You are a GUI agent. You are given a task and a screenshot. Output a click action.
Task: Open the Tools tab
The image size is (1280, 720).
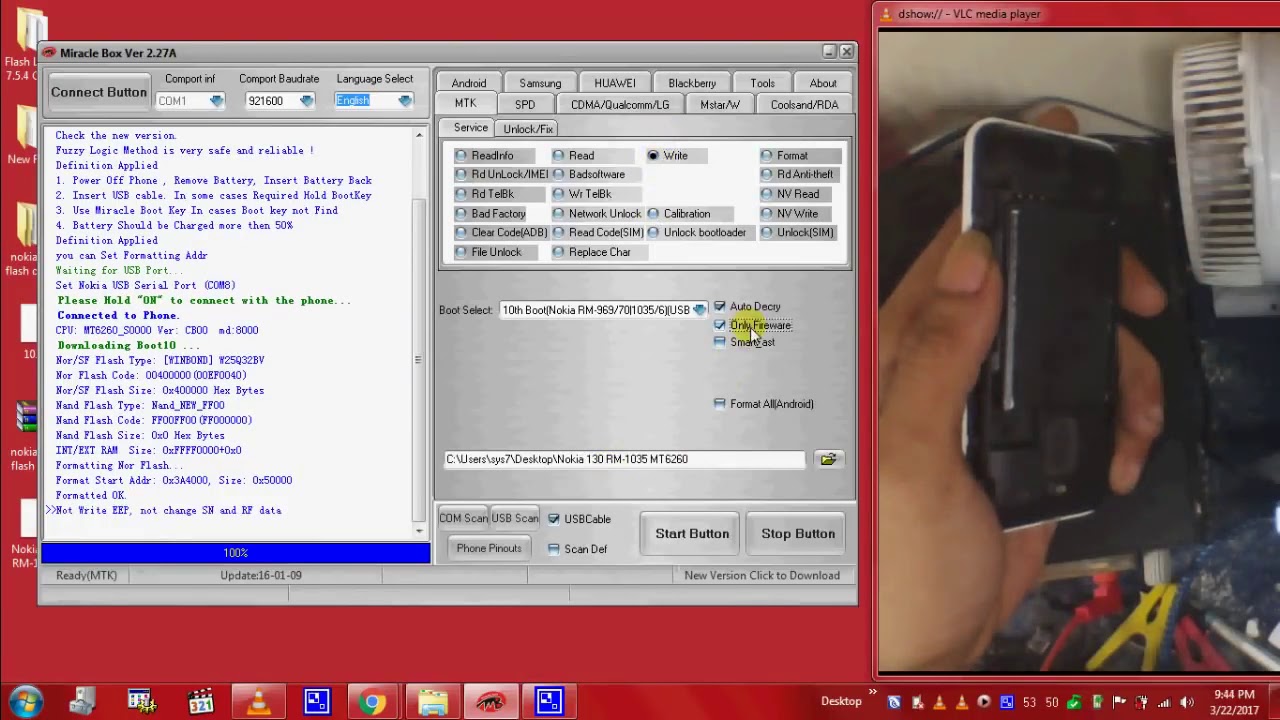[x=762, y=83]
